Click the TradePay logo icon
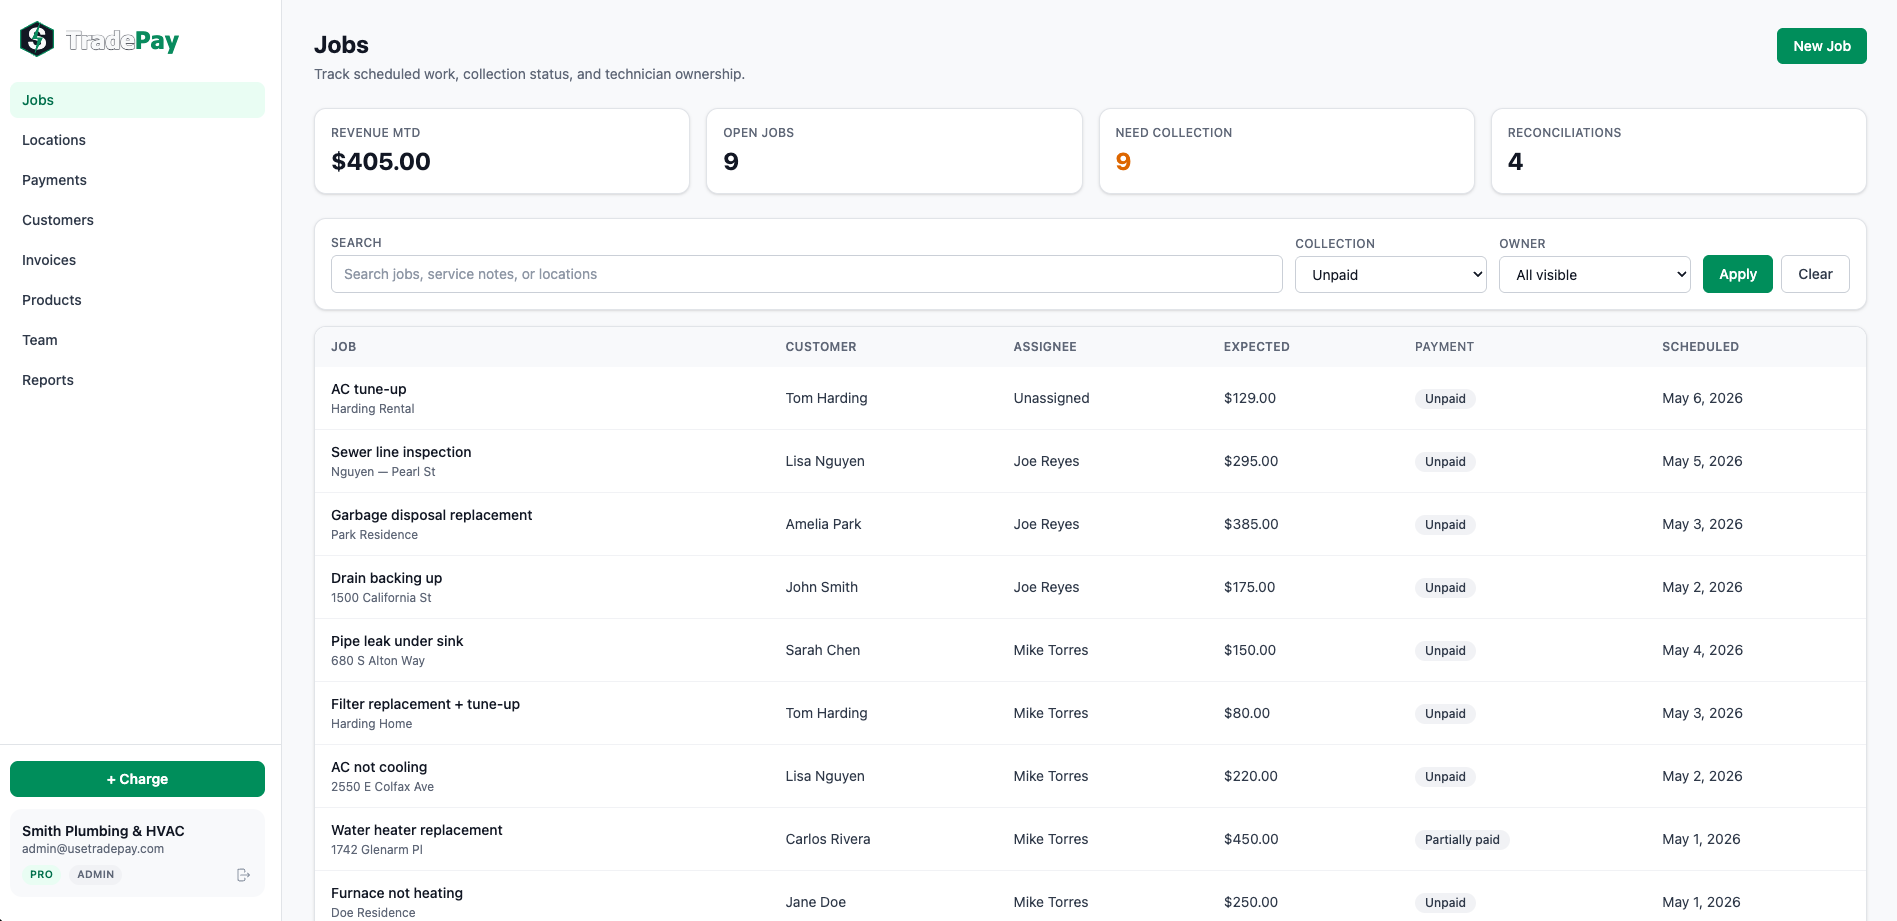 37,39
